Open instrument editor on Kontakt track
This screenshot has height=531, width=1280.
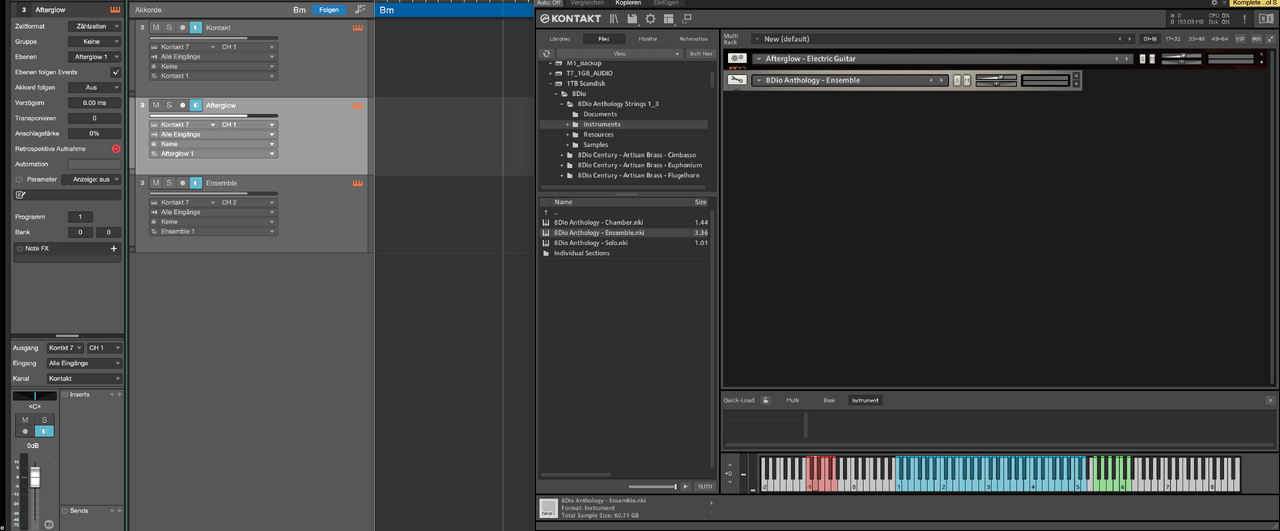point(357,28)
